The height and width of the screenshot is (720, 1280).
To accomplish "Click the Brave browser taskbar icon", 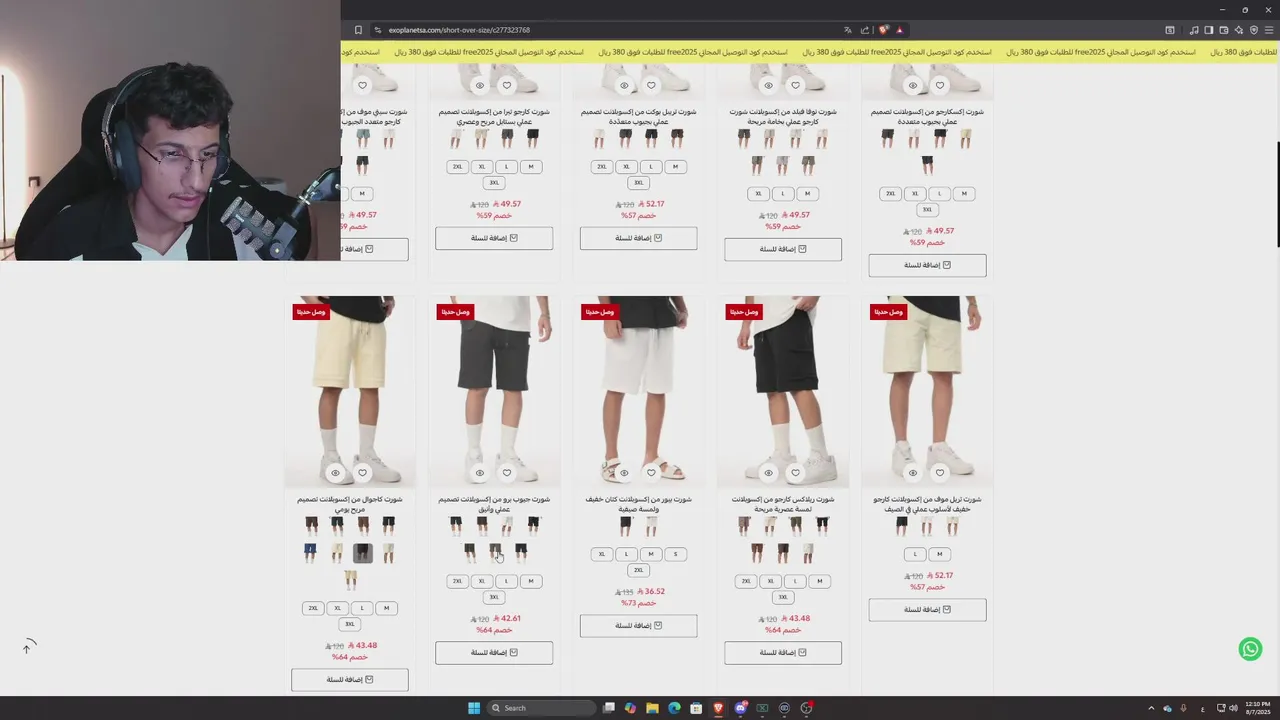I will coord(718,708).
